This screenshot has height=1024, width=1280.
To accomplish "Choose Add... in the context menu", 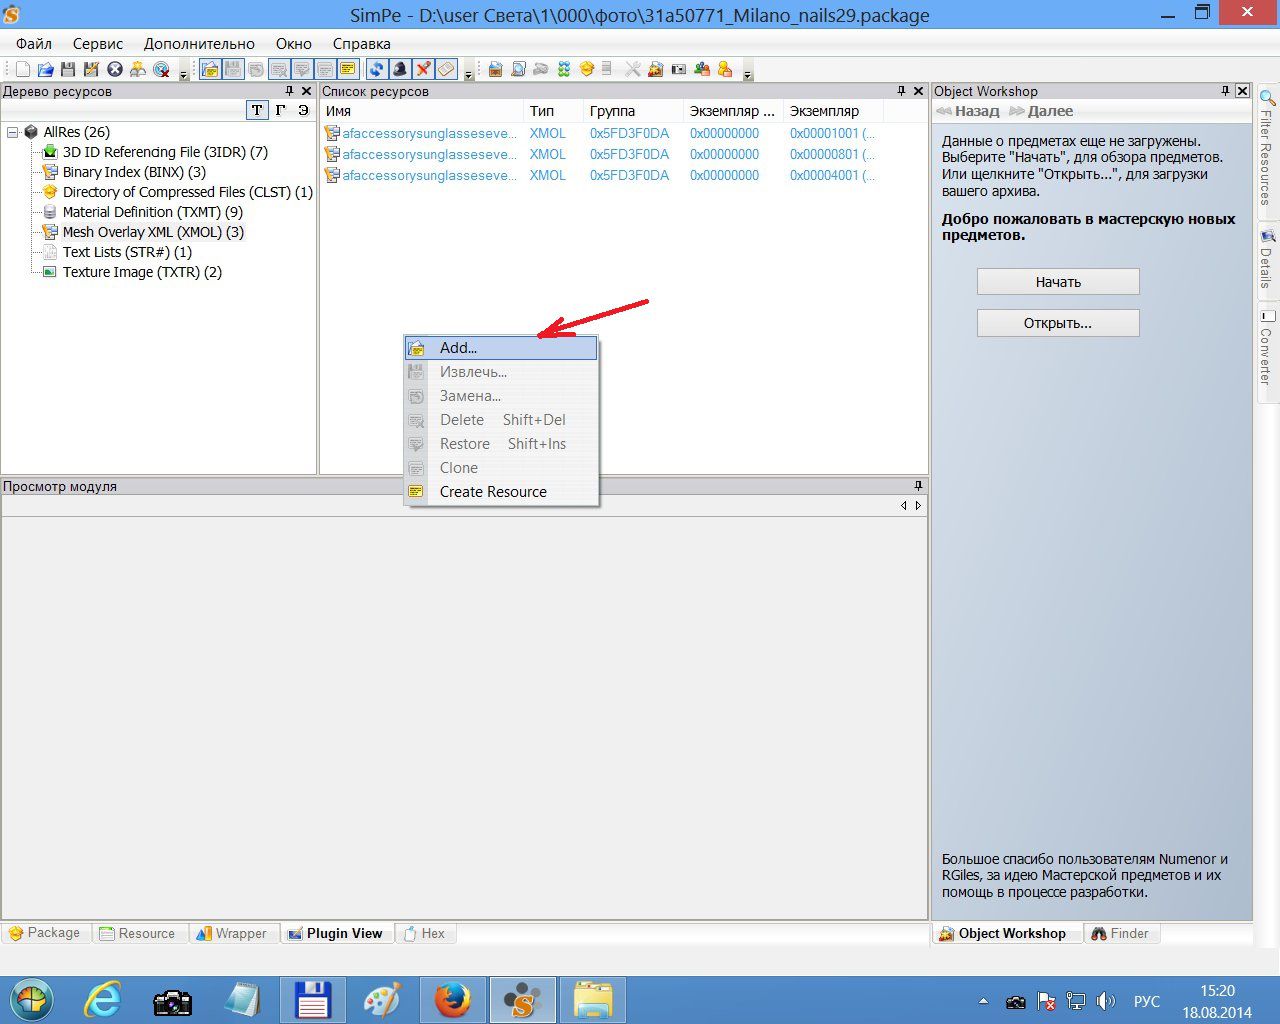I will point(501,348).
